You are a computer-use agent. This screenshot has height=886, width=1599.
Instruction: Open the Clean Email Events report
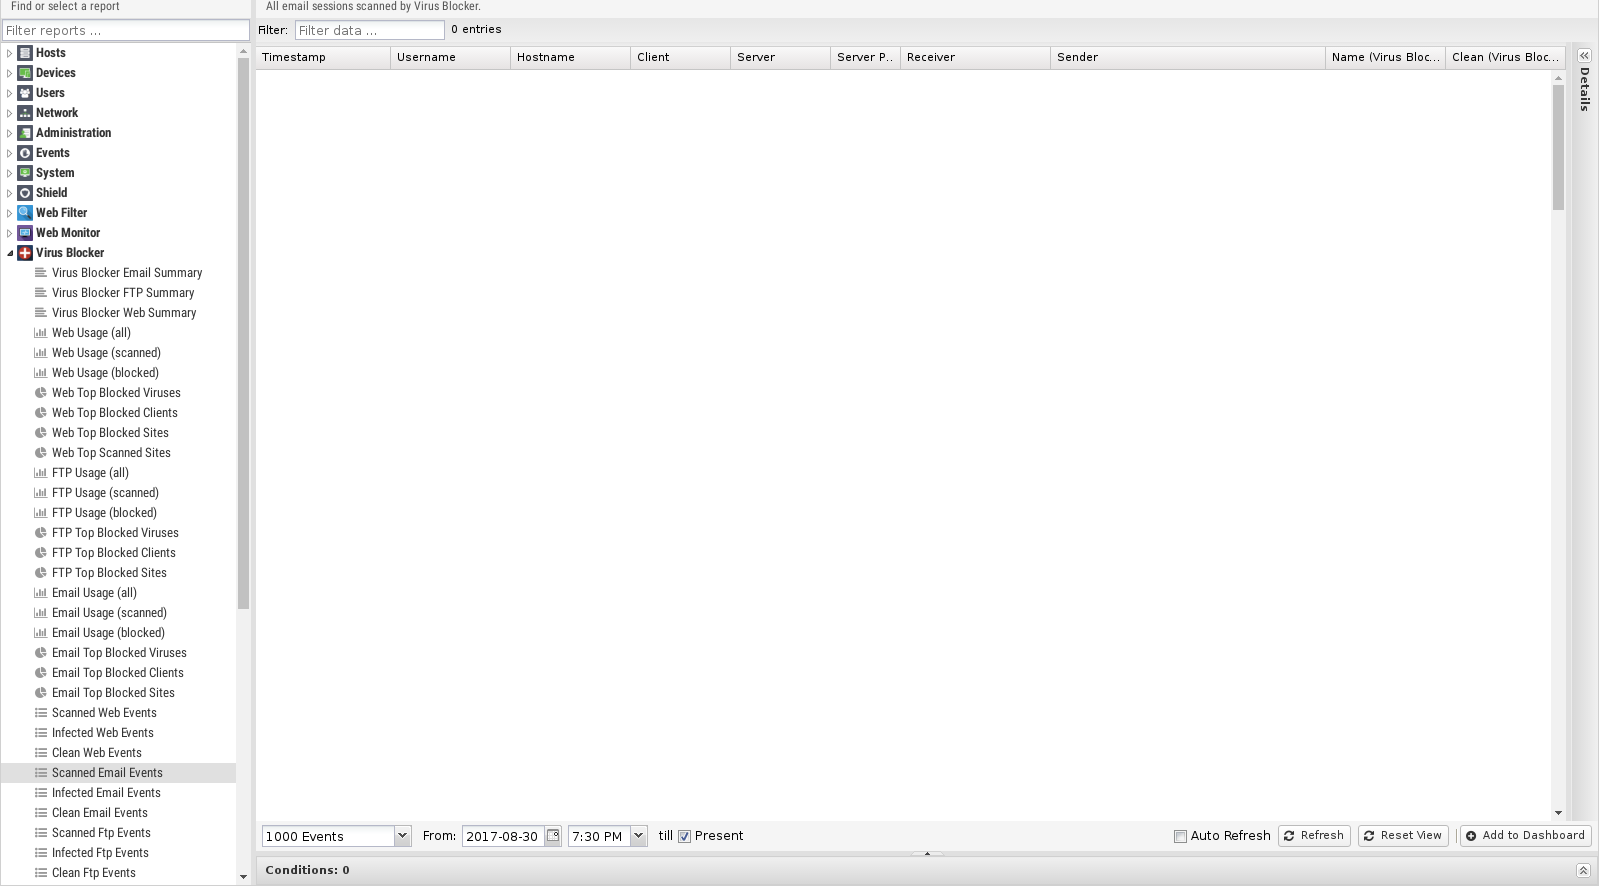(x=100, y=813)
